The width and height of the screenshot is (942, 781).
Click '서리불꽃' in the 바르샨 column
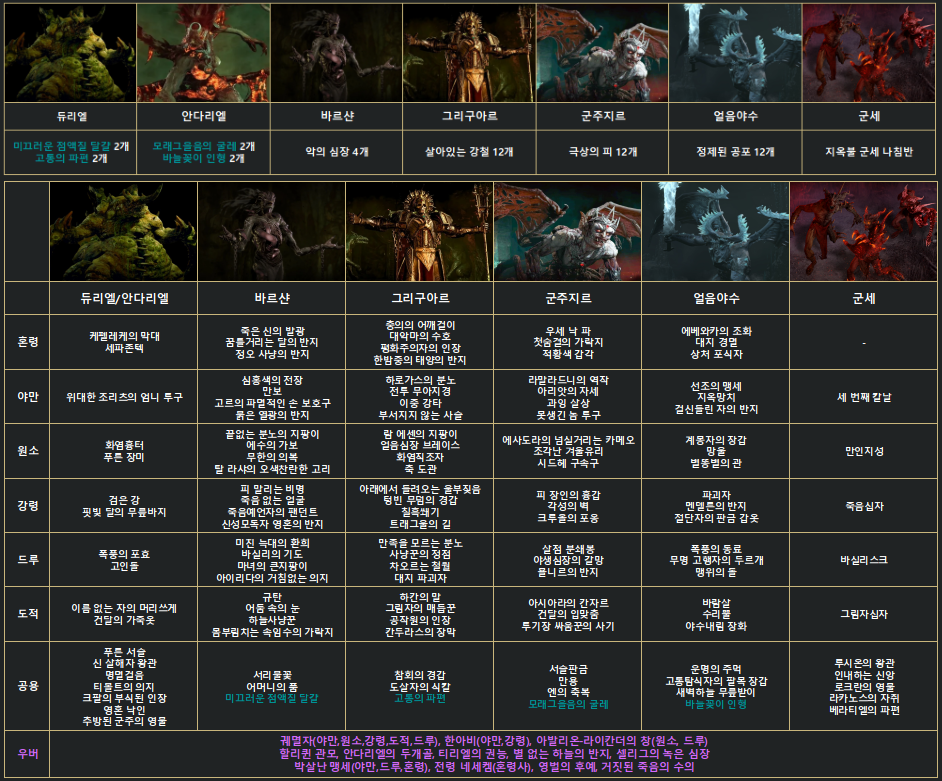[x=272, y=675]
